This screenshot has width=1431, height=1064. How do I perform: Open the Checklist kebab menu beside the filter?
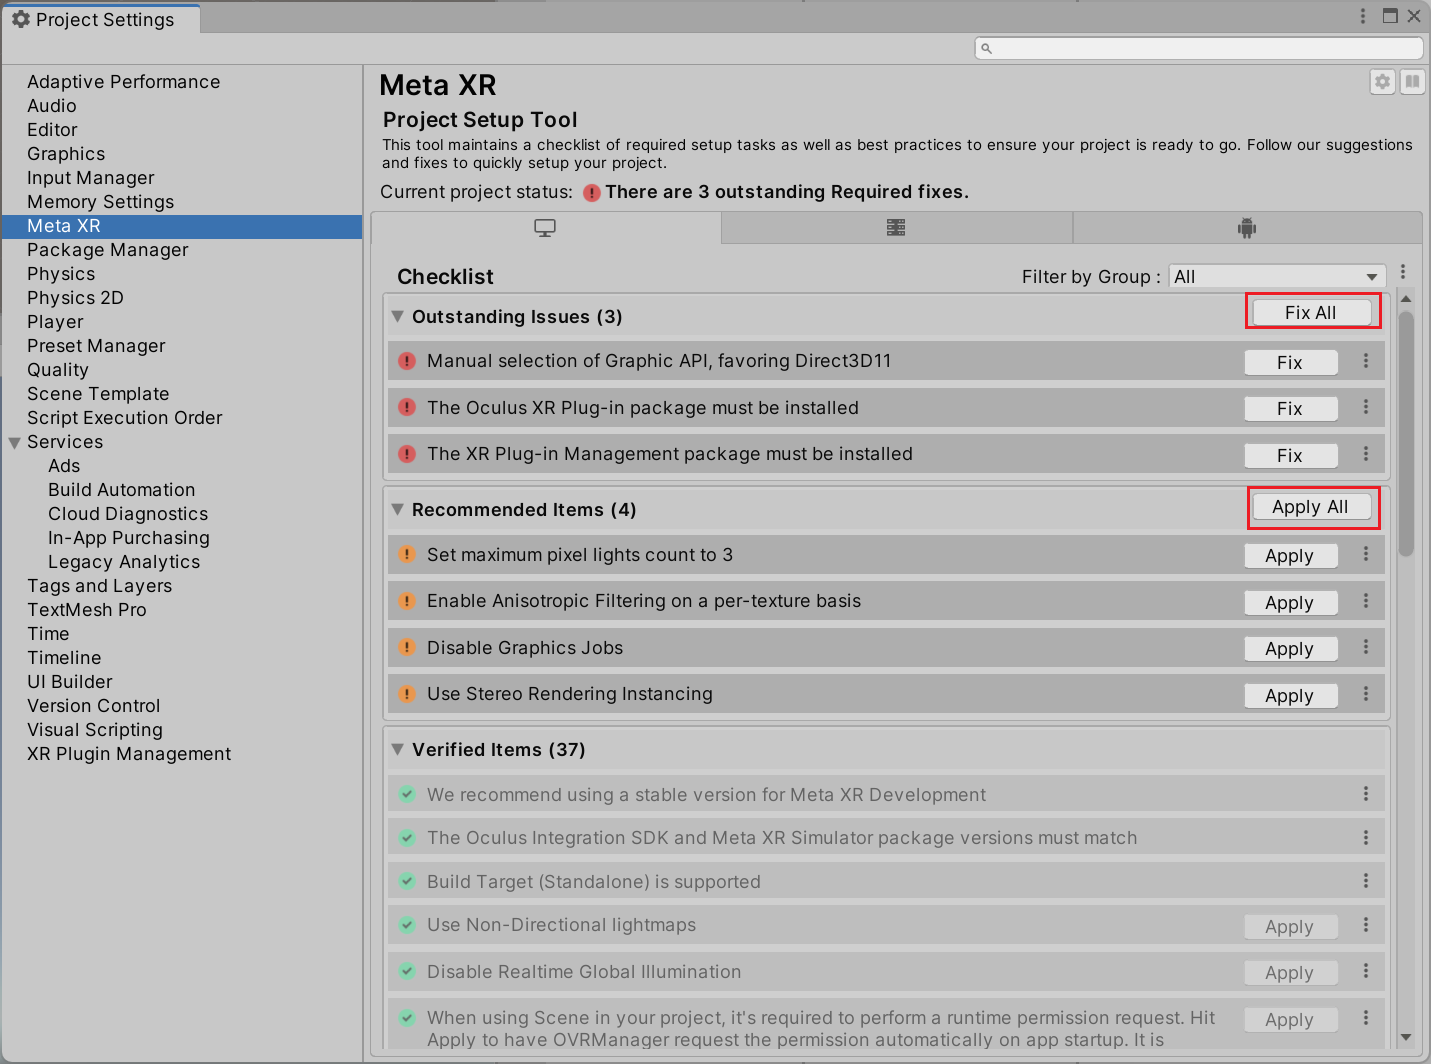pyautogui.click(x=1403, y=272)
